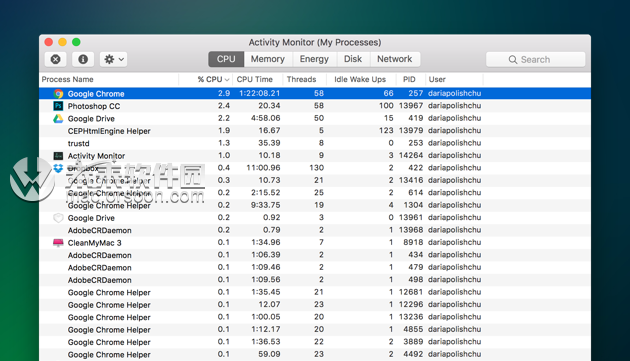Image resolution: width=630 pixels, height=361 pixels.
Task: Click the magnifier icon in Search
Action: pos(513,59)
